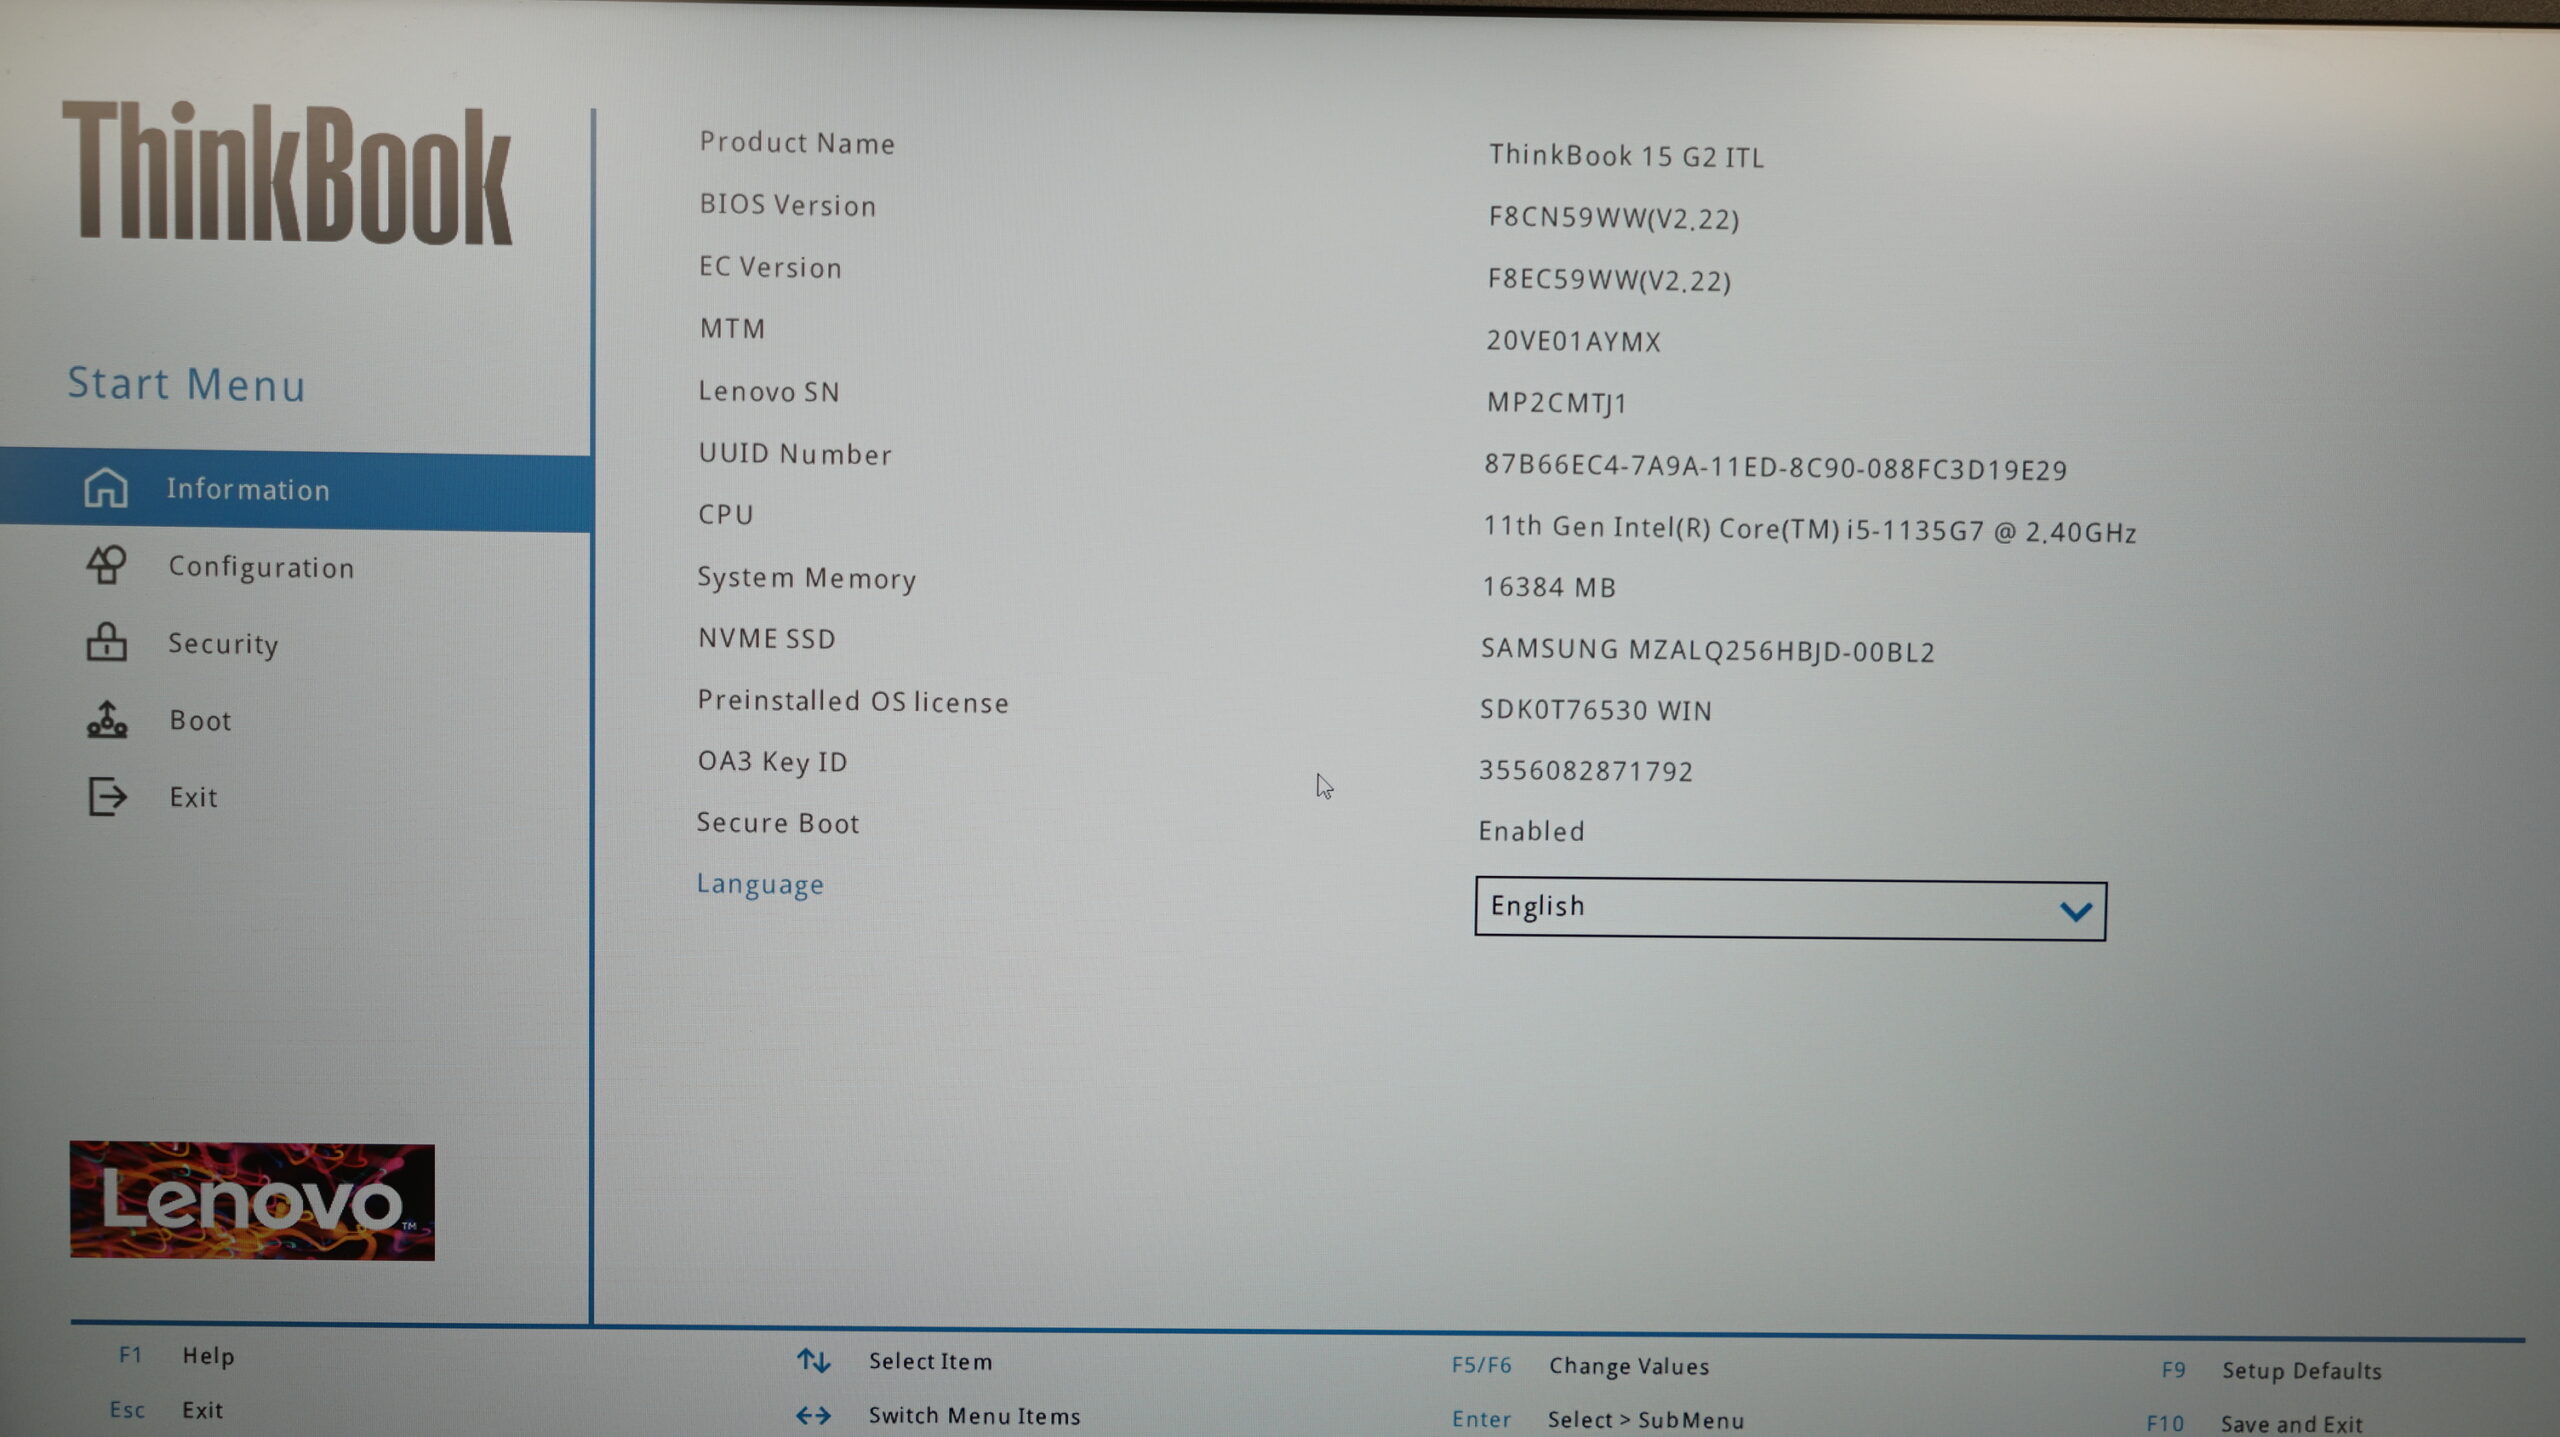Click Esc Exit in footer
Image resolution: width=2560 pixels, height=1437 pixels.
(x=201, y=1410)
